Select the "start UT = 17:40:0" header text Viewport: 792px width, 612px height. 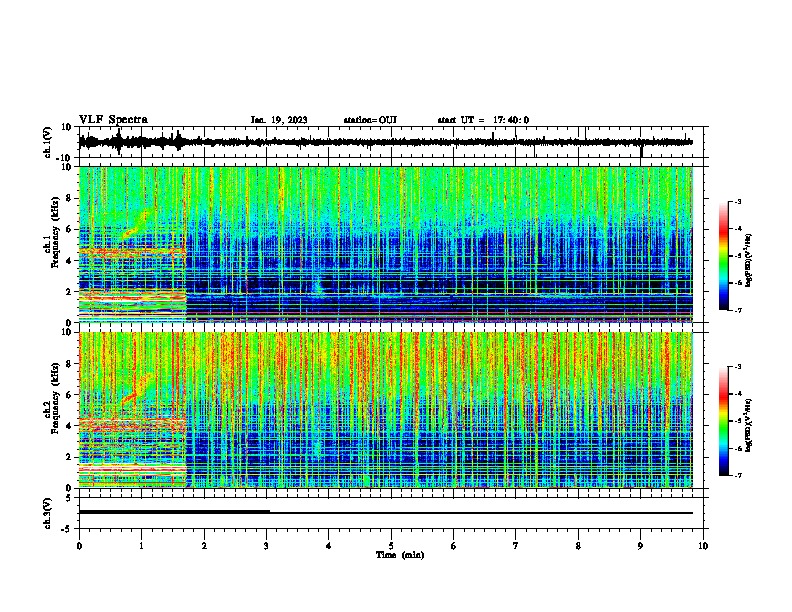coord(483,120)
